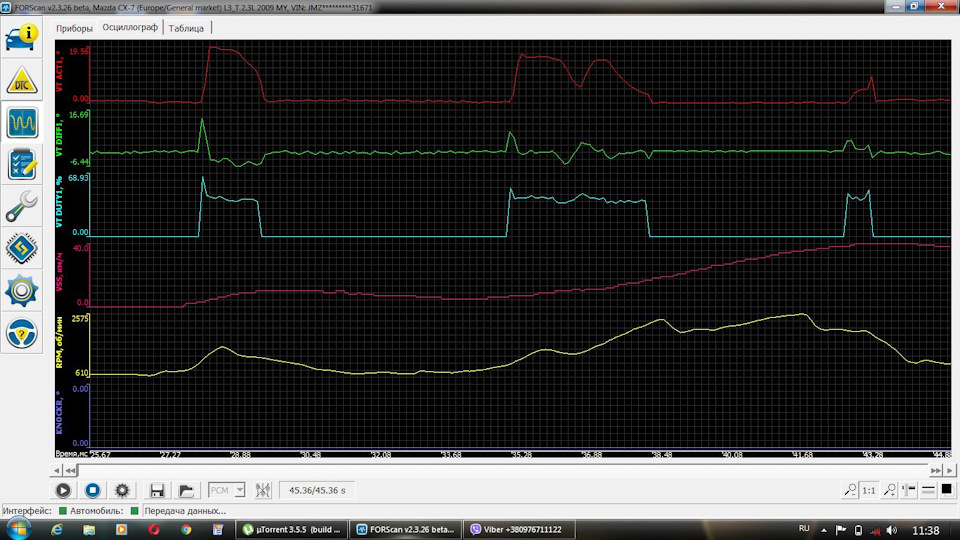Click the RPM об/мин channel label
960x540 pixels.
point(59,343)
